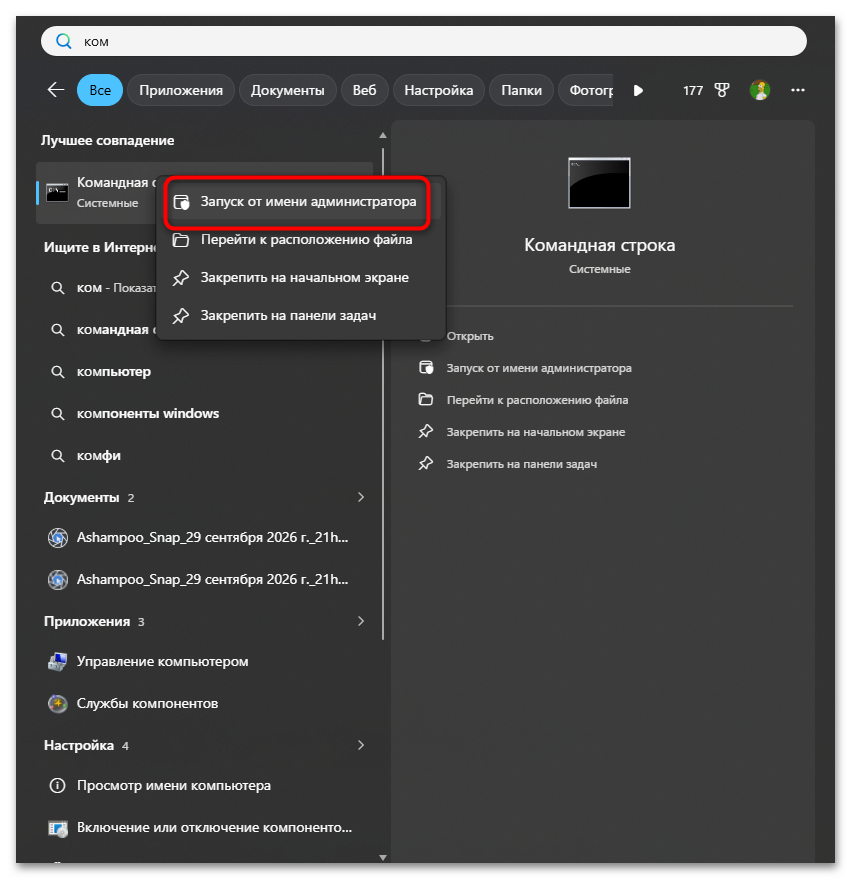Click into the search field containing ком
This screenshot has width=851, height=879.
[x=424, y=41]
